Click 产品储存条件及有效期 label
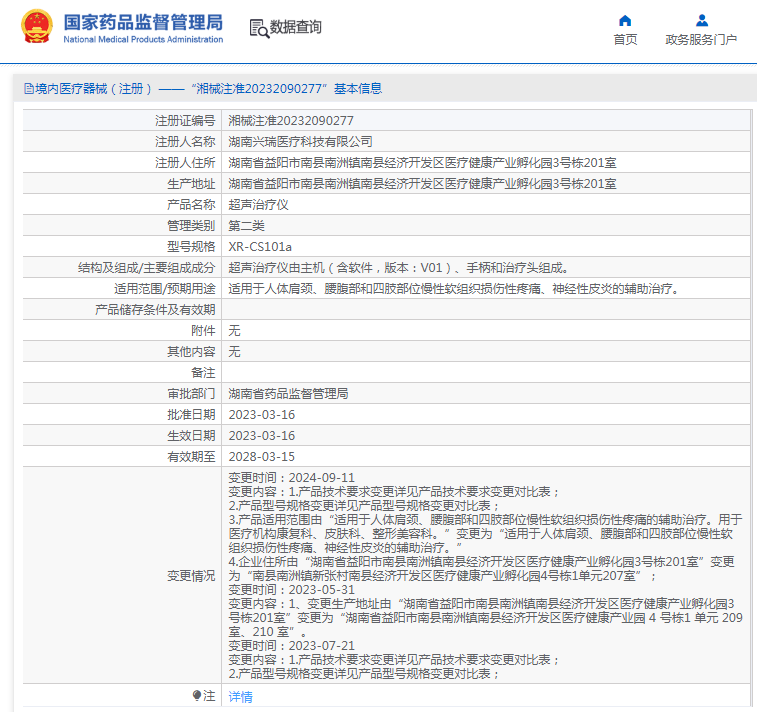Image resolution: width=757 pixels, height=712 pixels. (155, 309)
